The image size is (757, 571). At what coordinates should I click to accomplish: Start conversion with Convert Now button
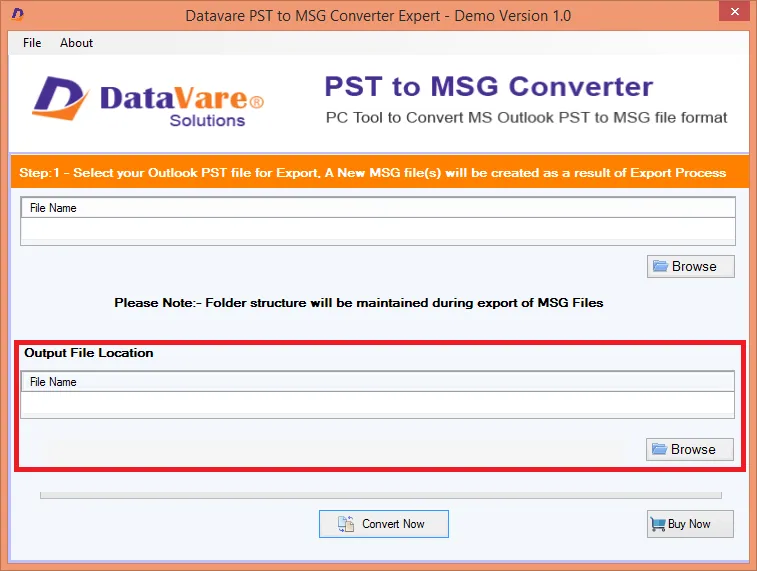(x=383, y=524)
